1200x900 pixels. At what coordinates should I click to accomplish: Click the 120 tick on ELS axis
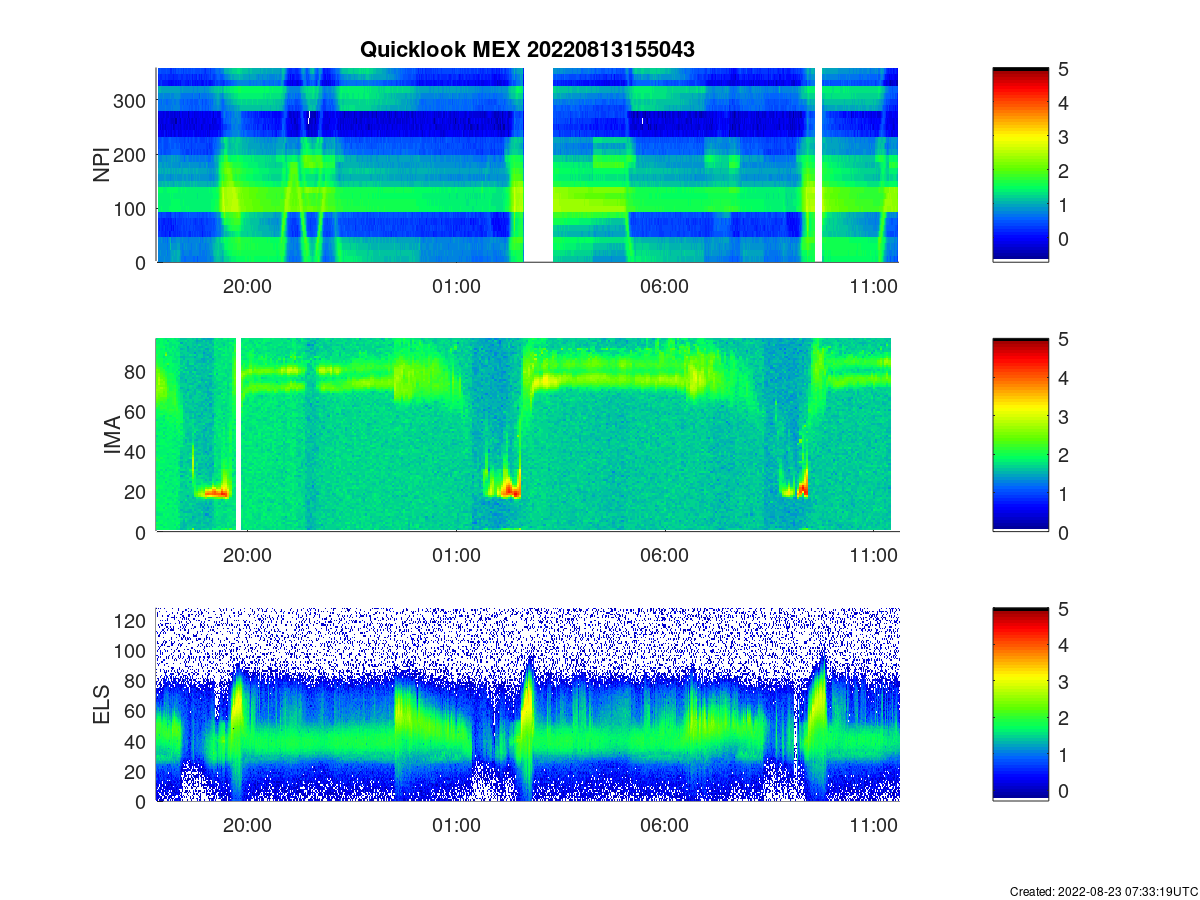pos(132,621)
